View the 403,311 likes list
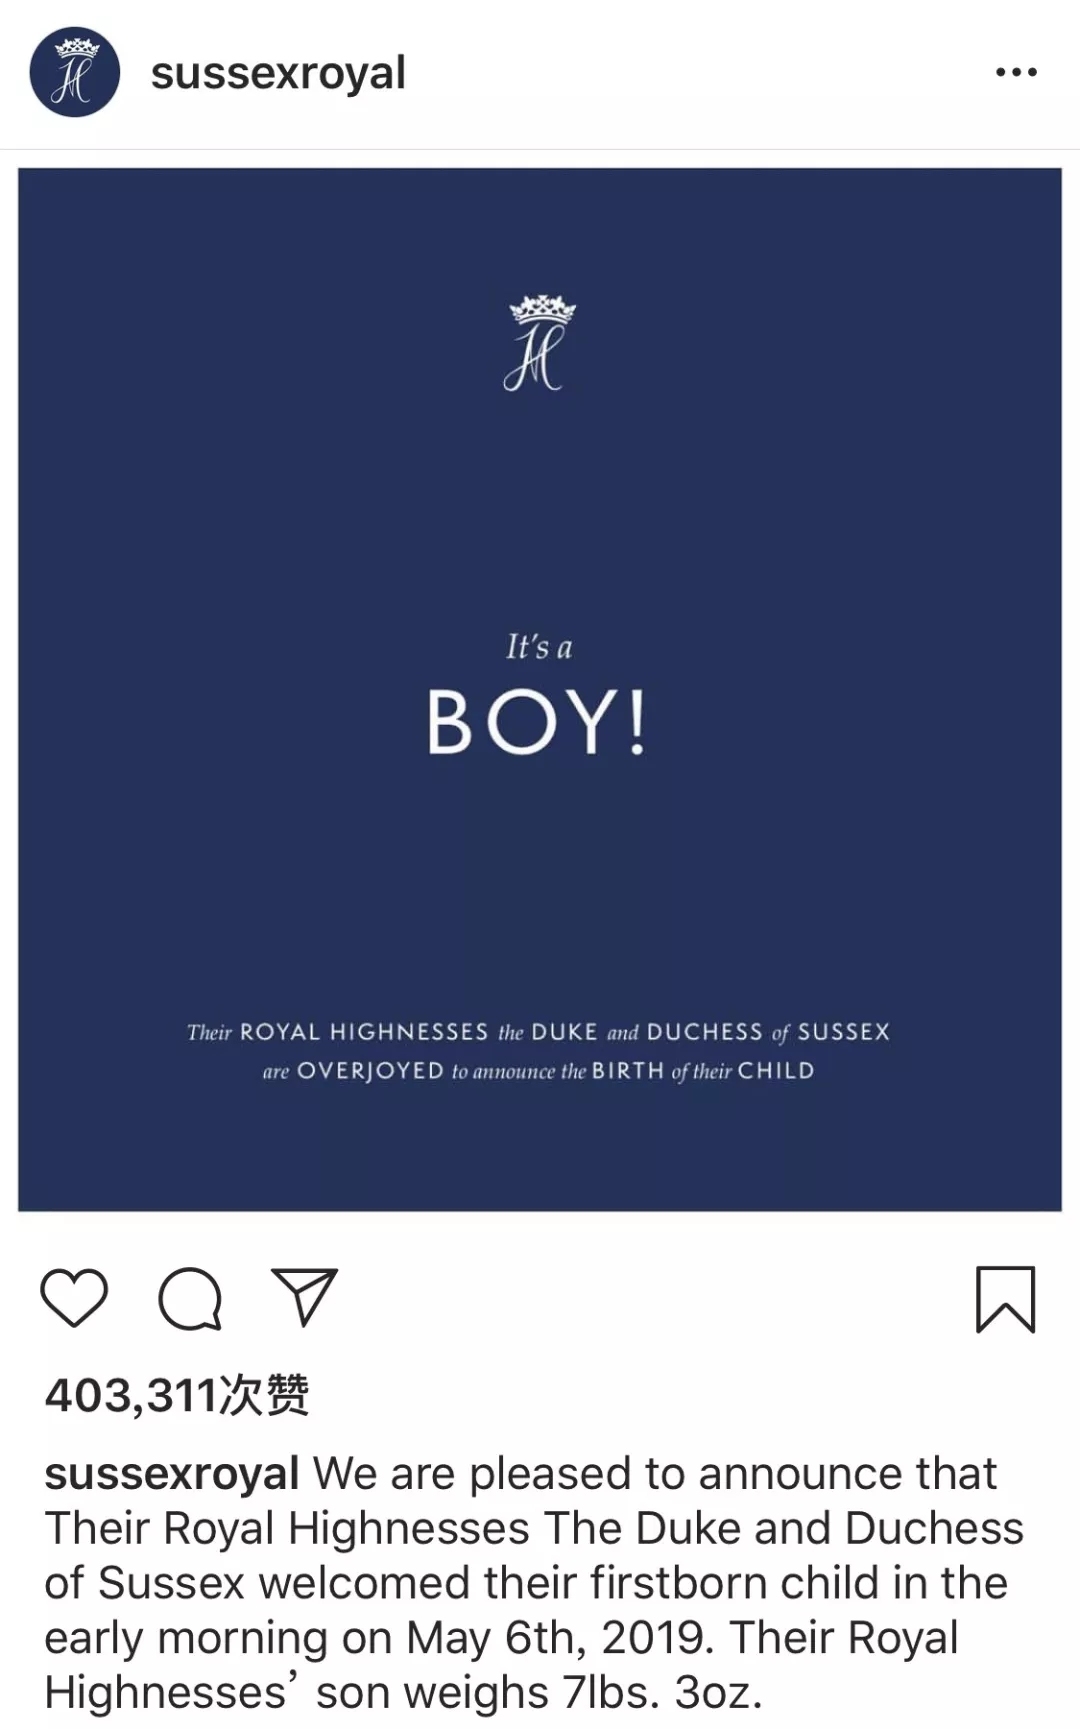This screenshot has height=1729, width=1080. [x=177, y=1395]
